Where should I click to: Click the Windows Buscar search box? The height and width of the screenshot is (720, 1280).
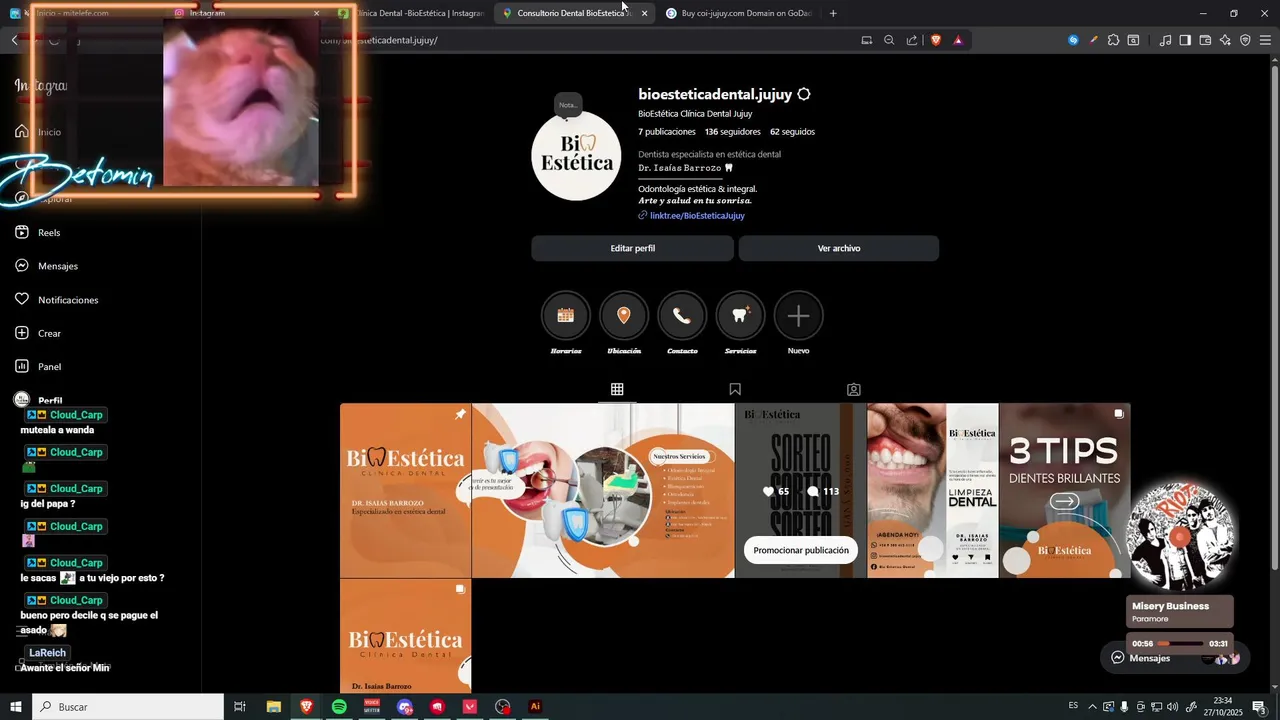click(x=128, y=706)
